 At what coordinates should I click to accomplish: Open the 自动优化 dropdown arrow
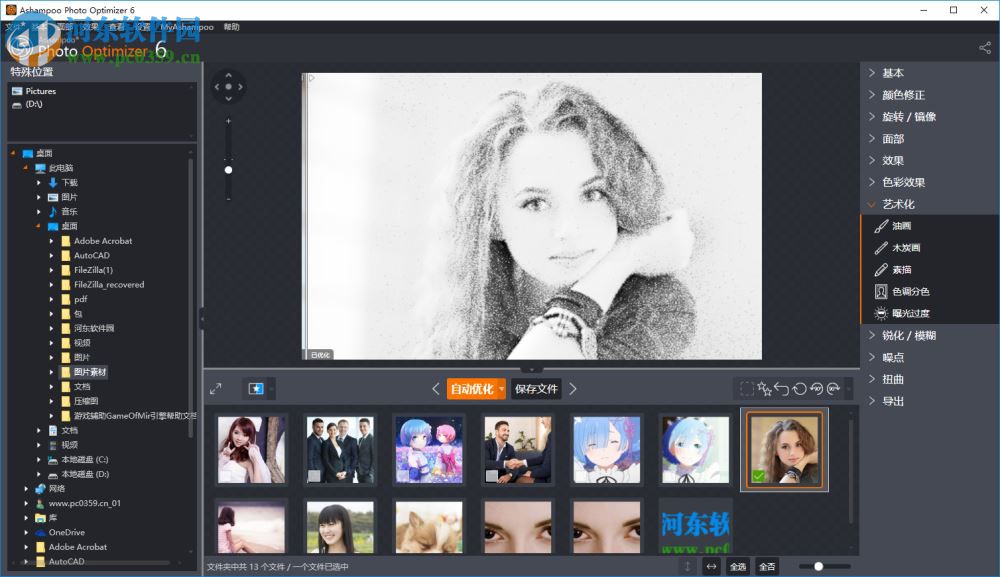click(x=502, y=388)
